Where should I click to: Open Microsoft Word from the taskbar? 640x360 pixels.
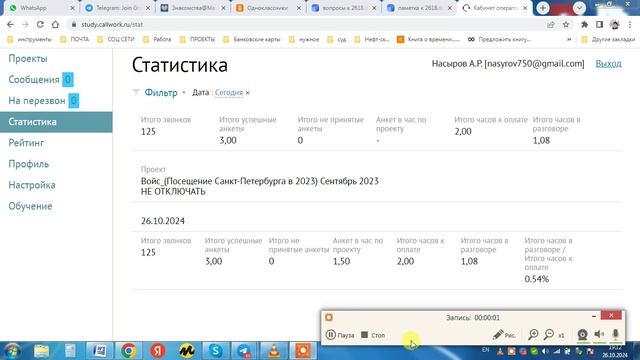[99, 351]
